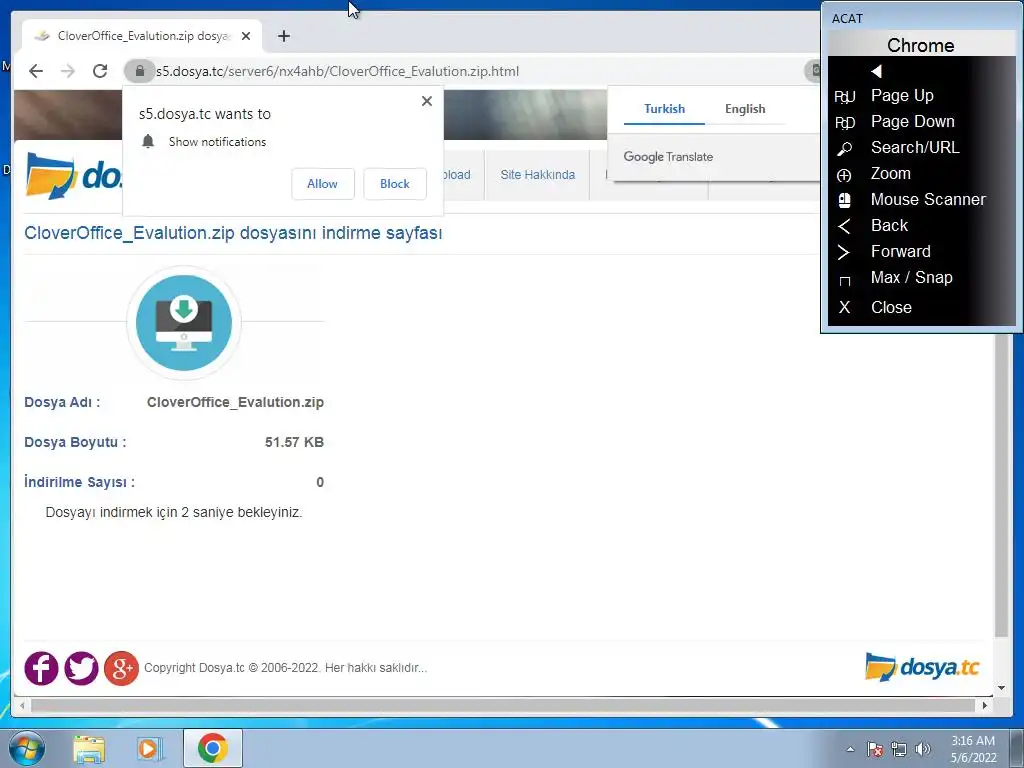The width and height of the screenshot is (1024, 768).
Task: Open the Twitter social icon
Action: point(81,668)
